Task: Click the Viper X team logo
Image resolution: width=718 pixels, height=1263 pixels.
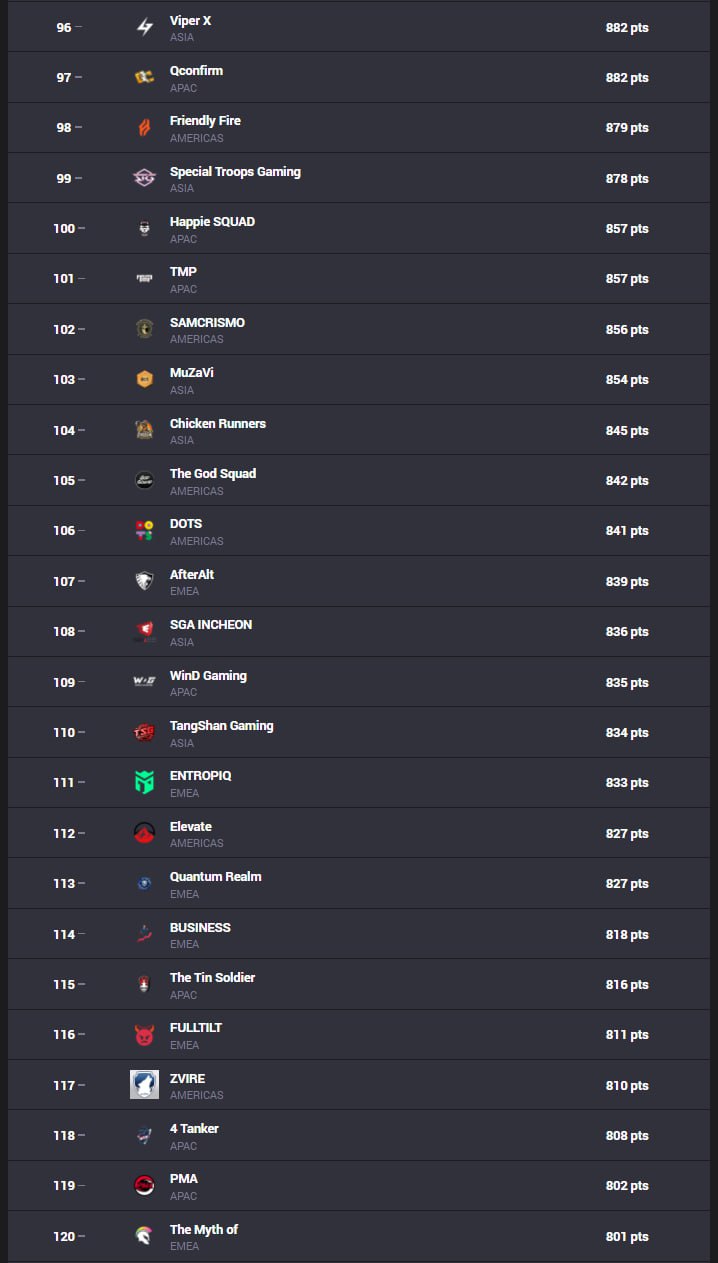Action: (144, 27)
